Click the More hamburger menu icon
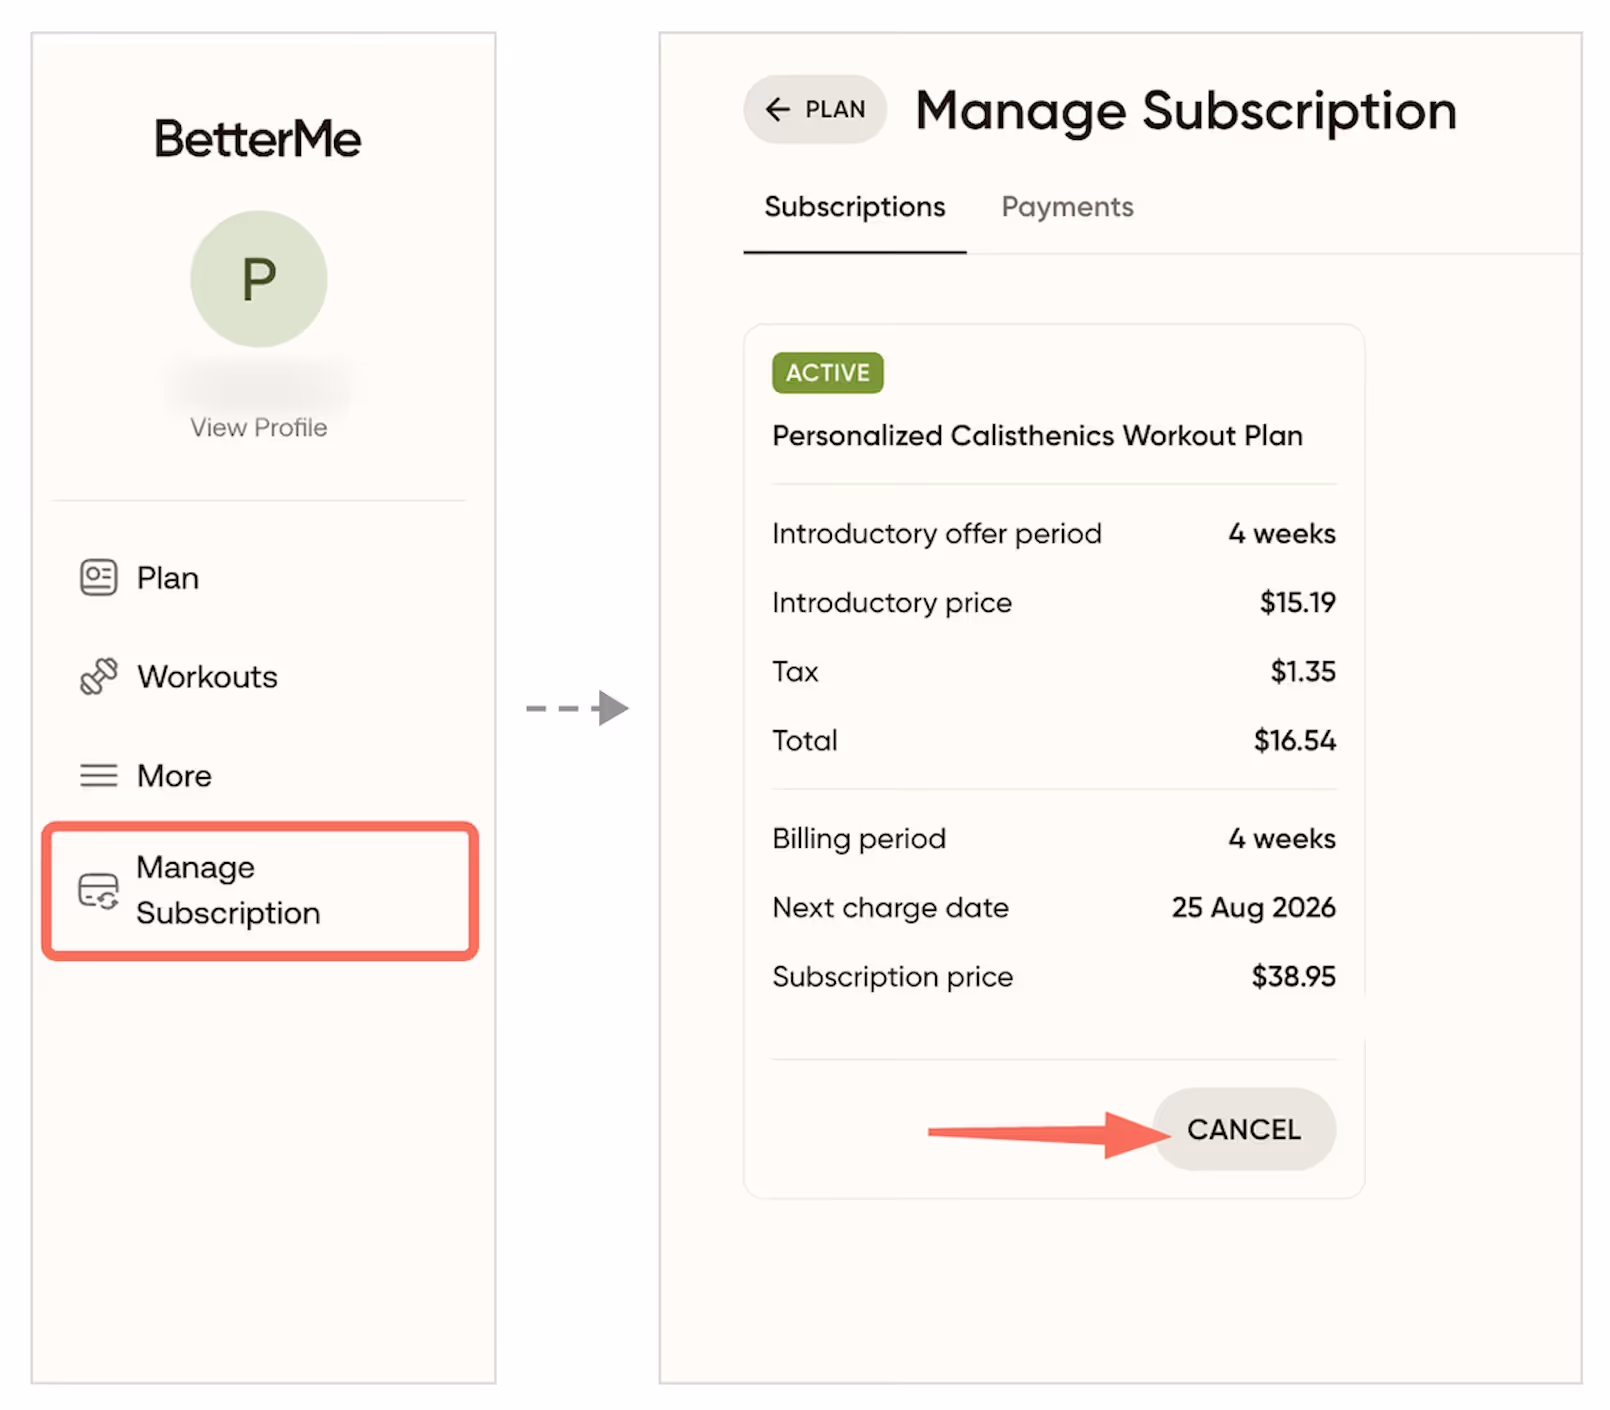 98,776
